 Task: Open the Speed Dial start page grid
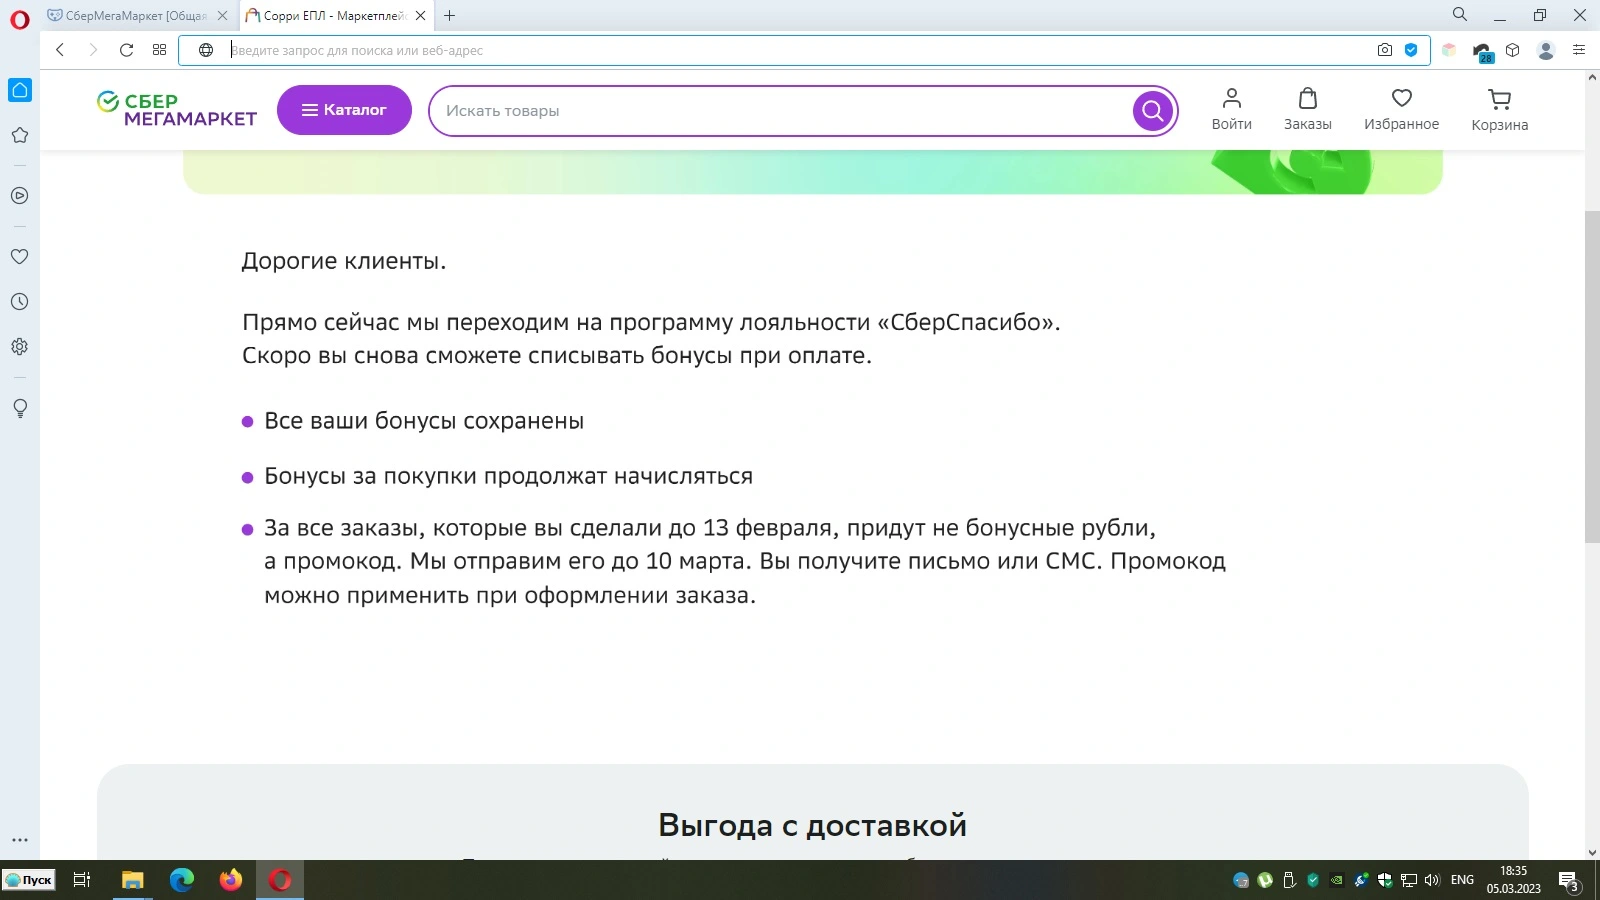(x=159, y=50)
